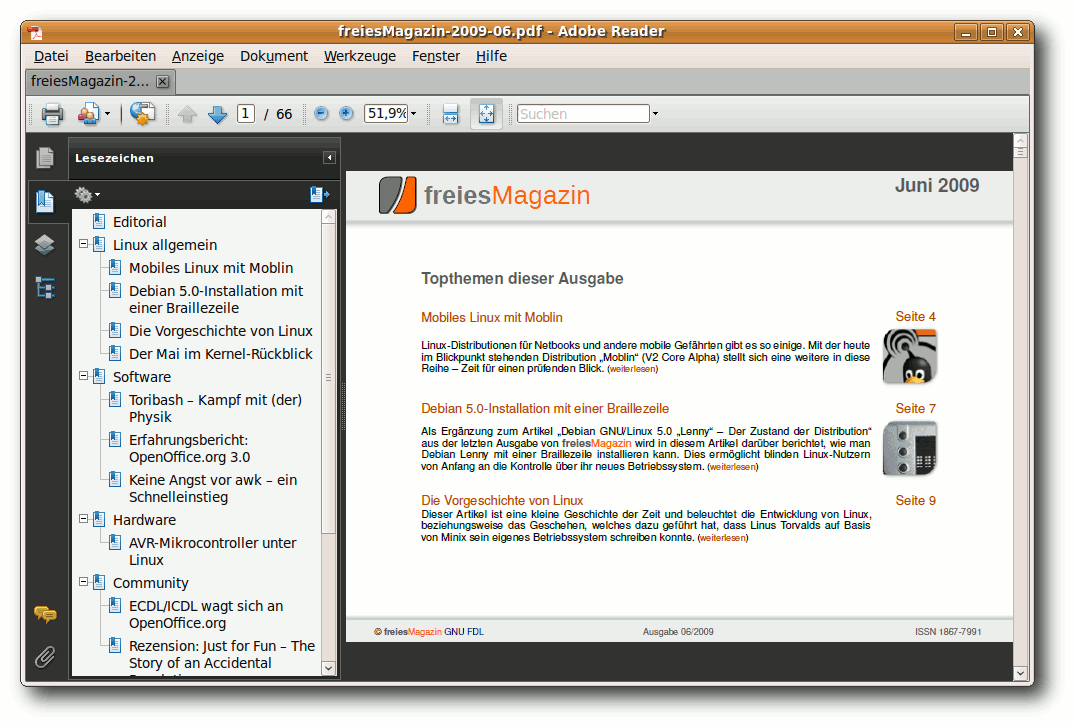Image resolution: width=1075 pixels, height=727 pixels.
Task: Open the Keine Angst vor awk bookmark
Action: click(213, 488)
